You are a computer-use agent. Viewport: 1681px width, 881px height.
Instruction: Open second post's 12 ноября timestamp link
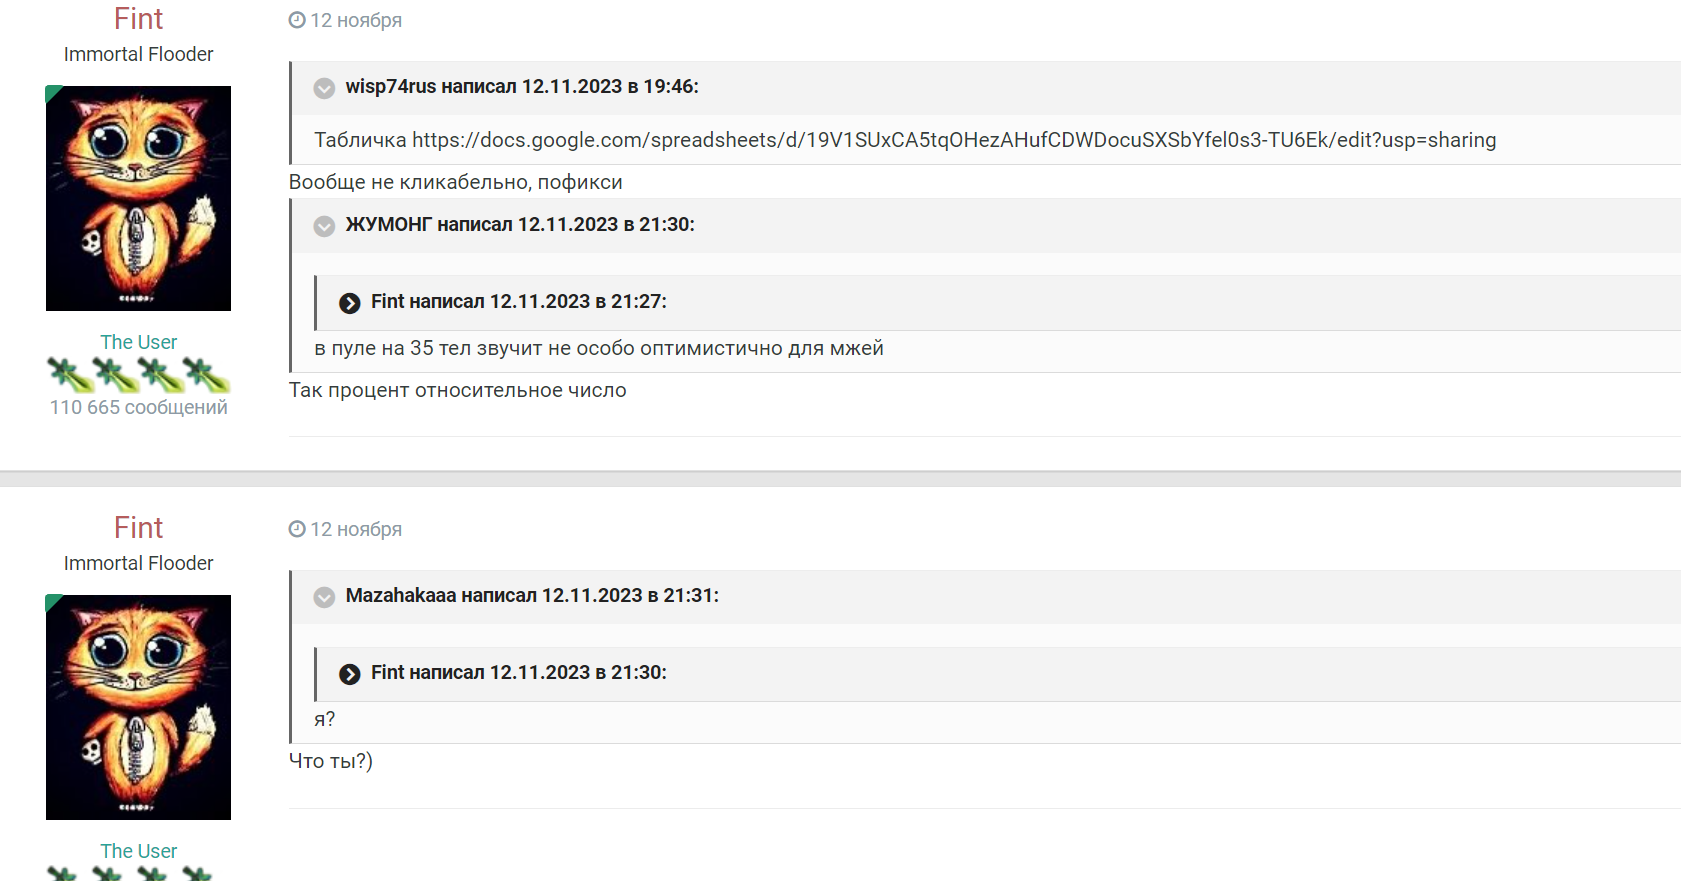tap(355, 530)
